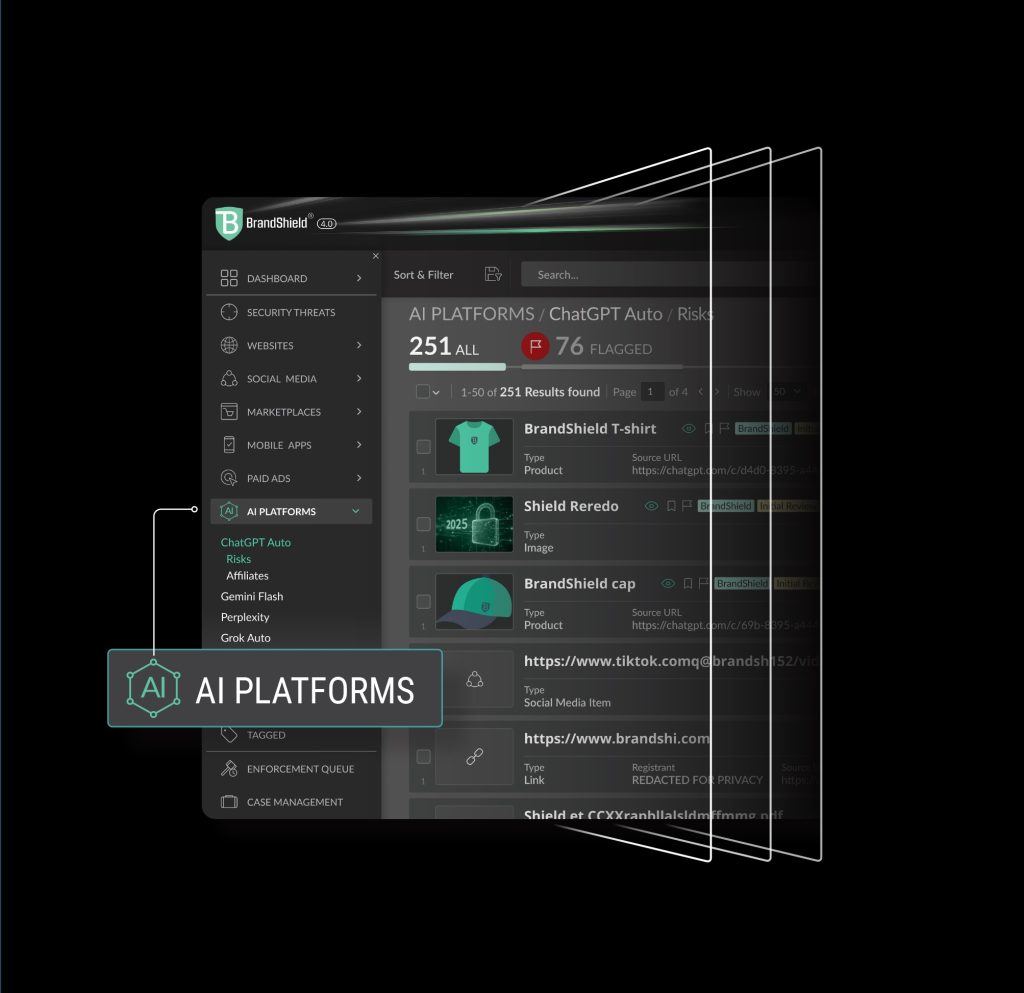1024x993 pixels.
Task: Open the Show results-per-page dropdown
Action: (x=787, y=392)
